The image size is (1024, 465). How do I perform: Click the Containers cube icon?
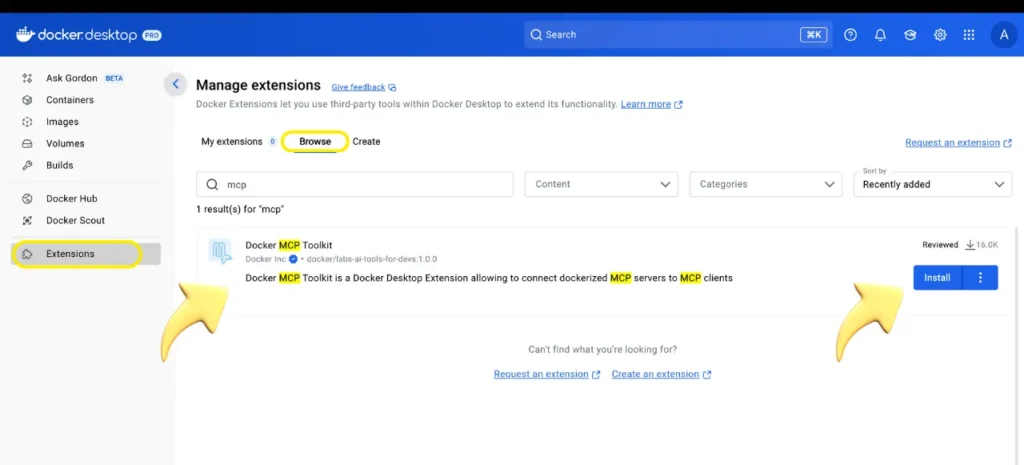pyautogui.click(x=27, y=100)
